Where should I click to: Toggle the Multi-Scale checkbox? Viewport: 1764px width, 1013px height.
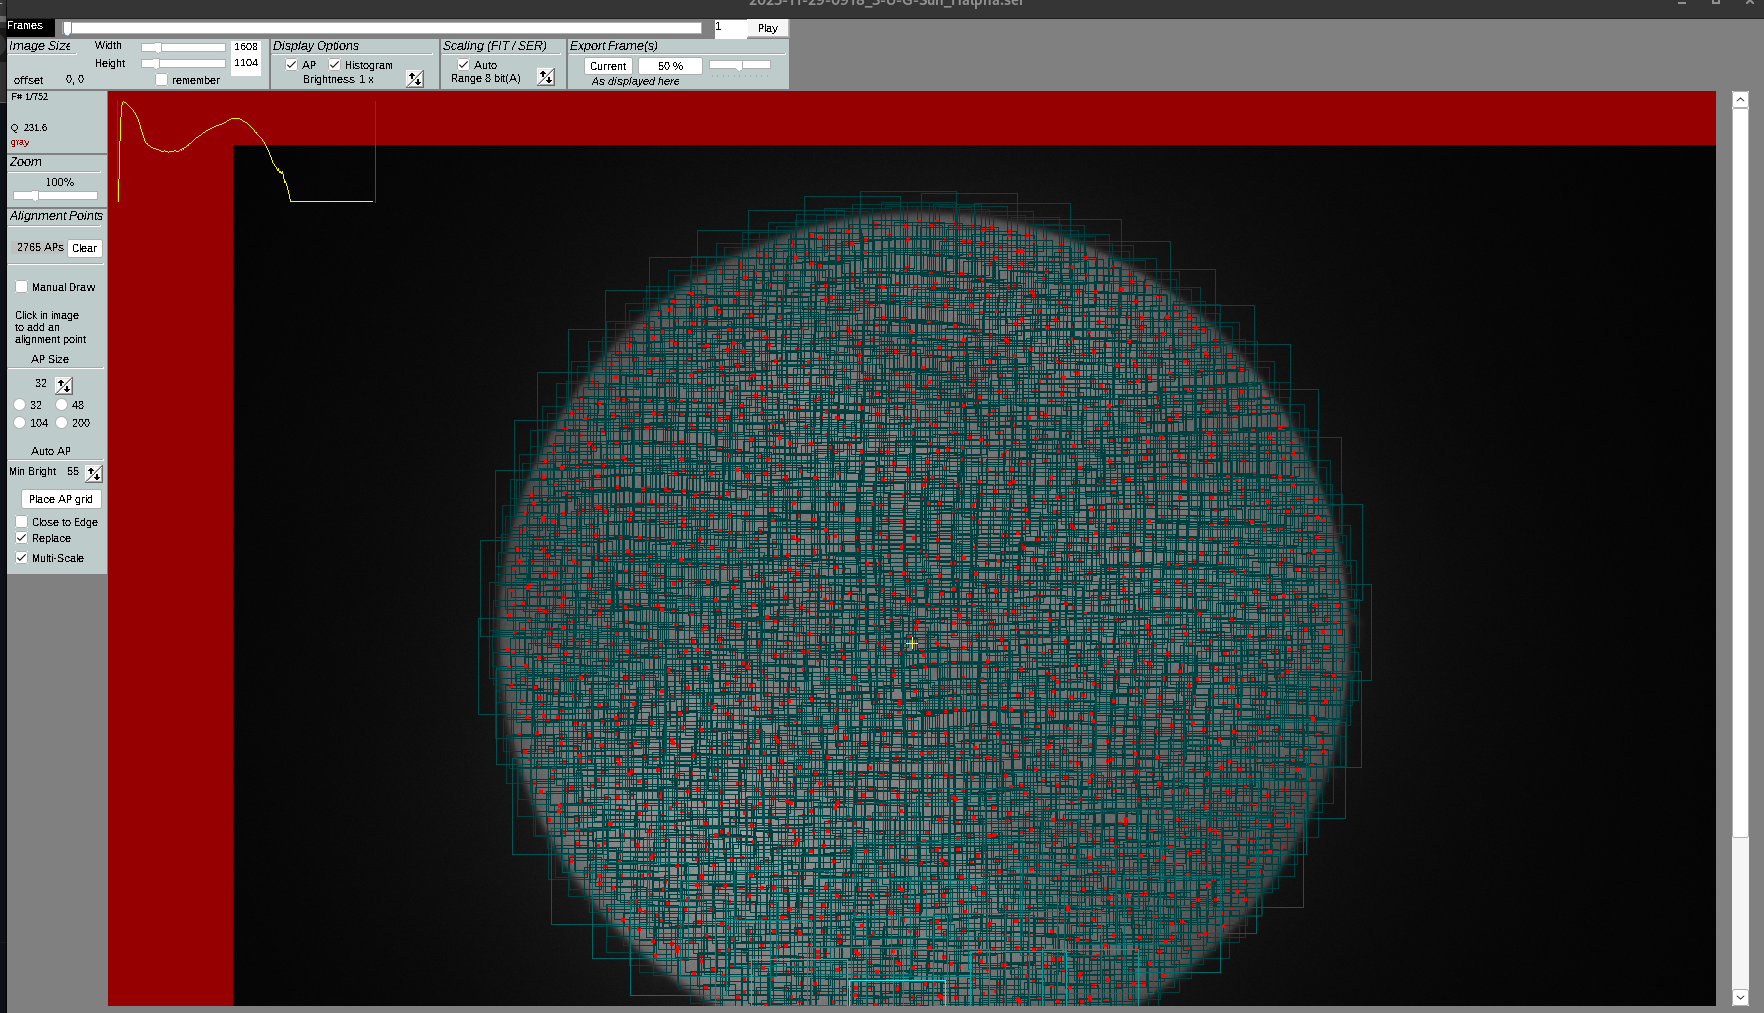(22, 558)
